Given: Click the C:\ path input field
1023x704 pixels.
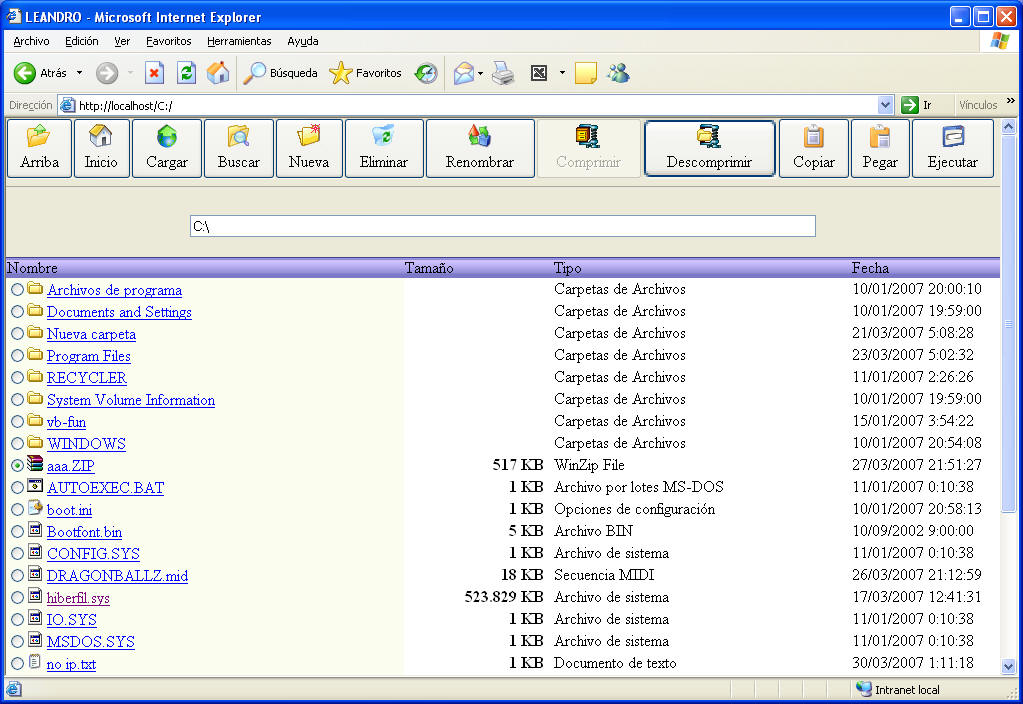Looking at the screenshot, I should click(502, 226).
